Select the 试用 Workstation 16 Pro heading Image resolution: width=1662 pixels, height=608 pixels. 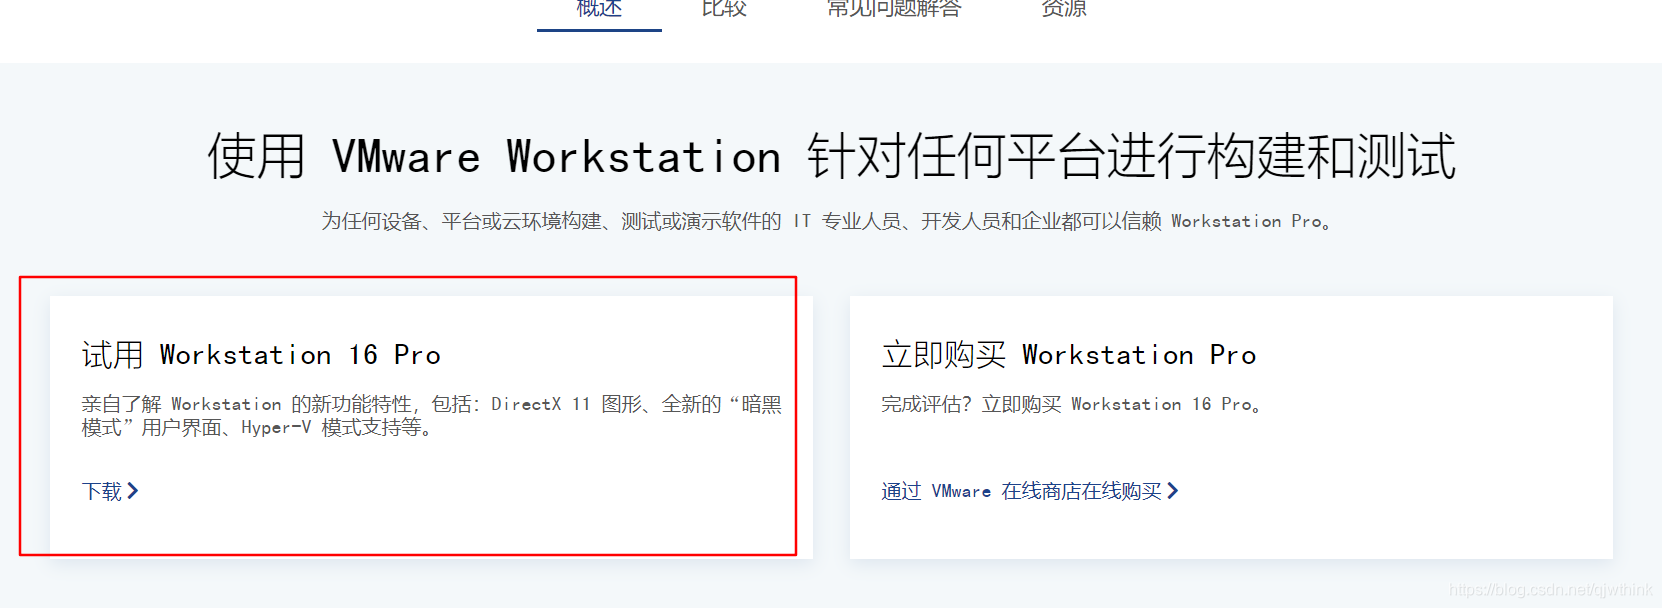(x=261, y=355)
